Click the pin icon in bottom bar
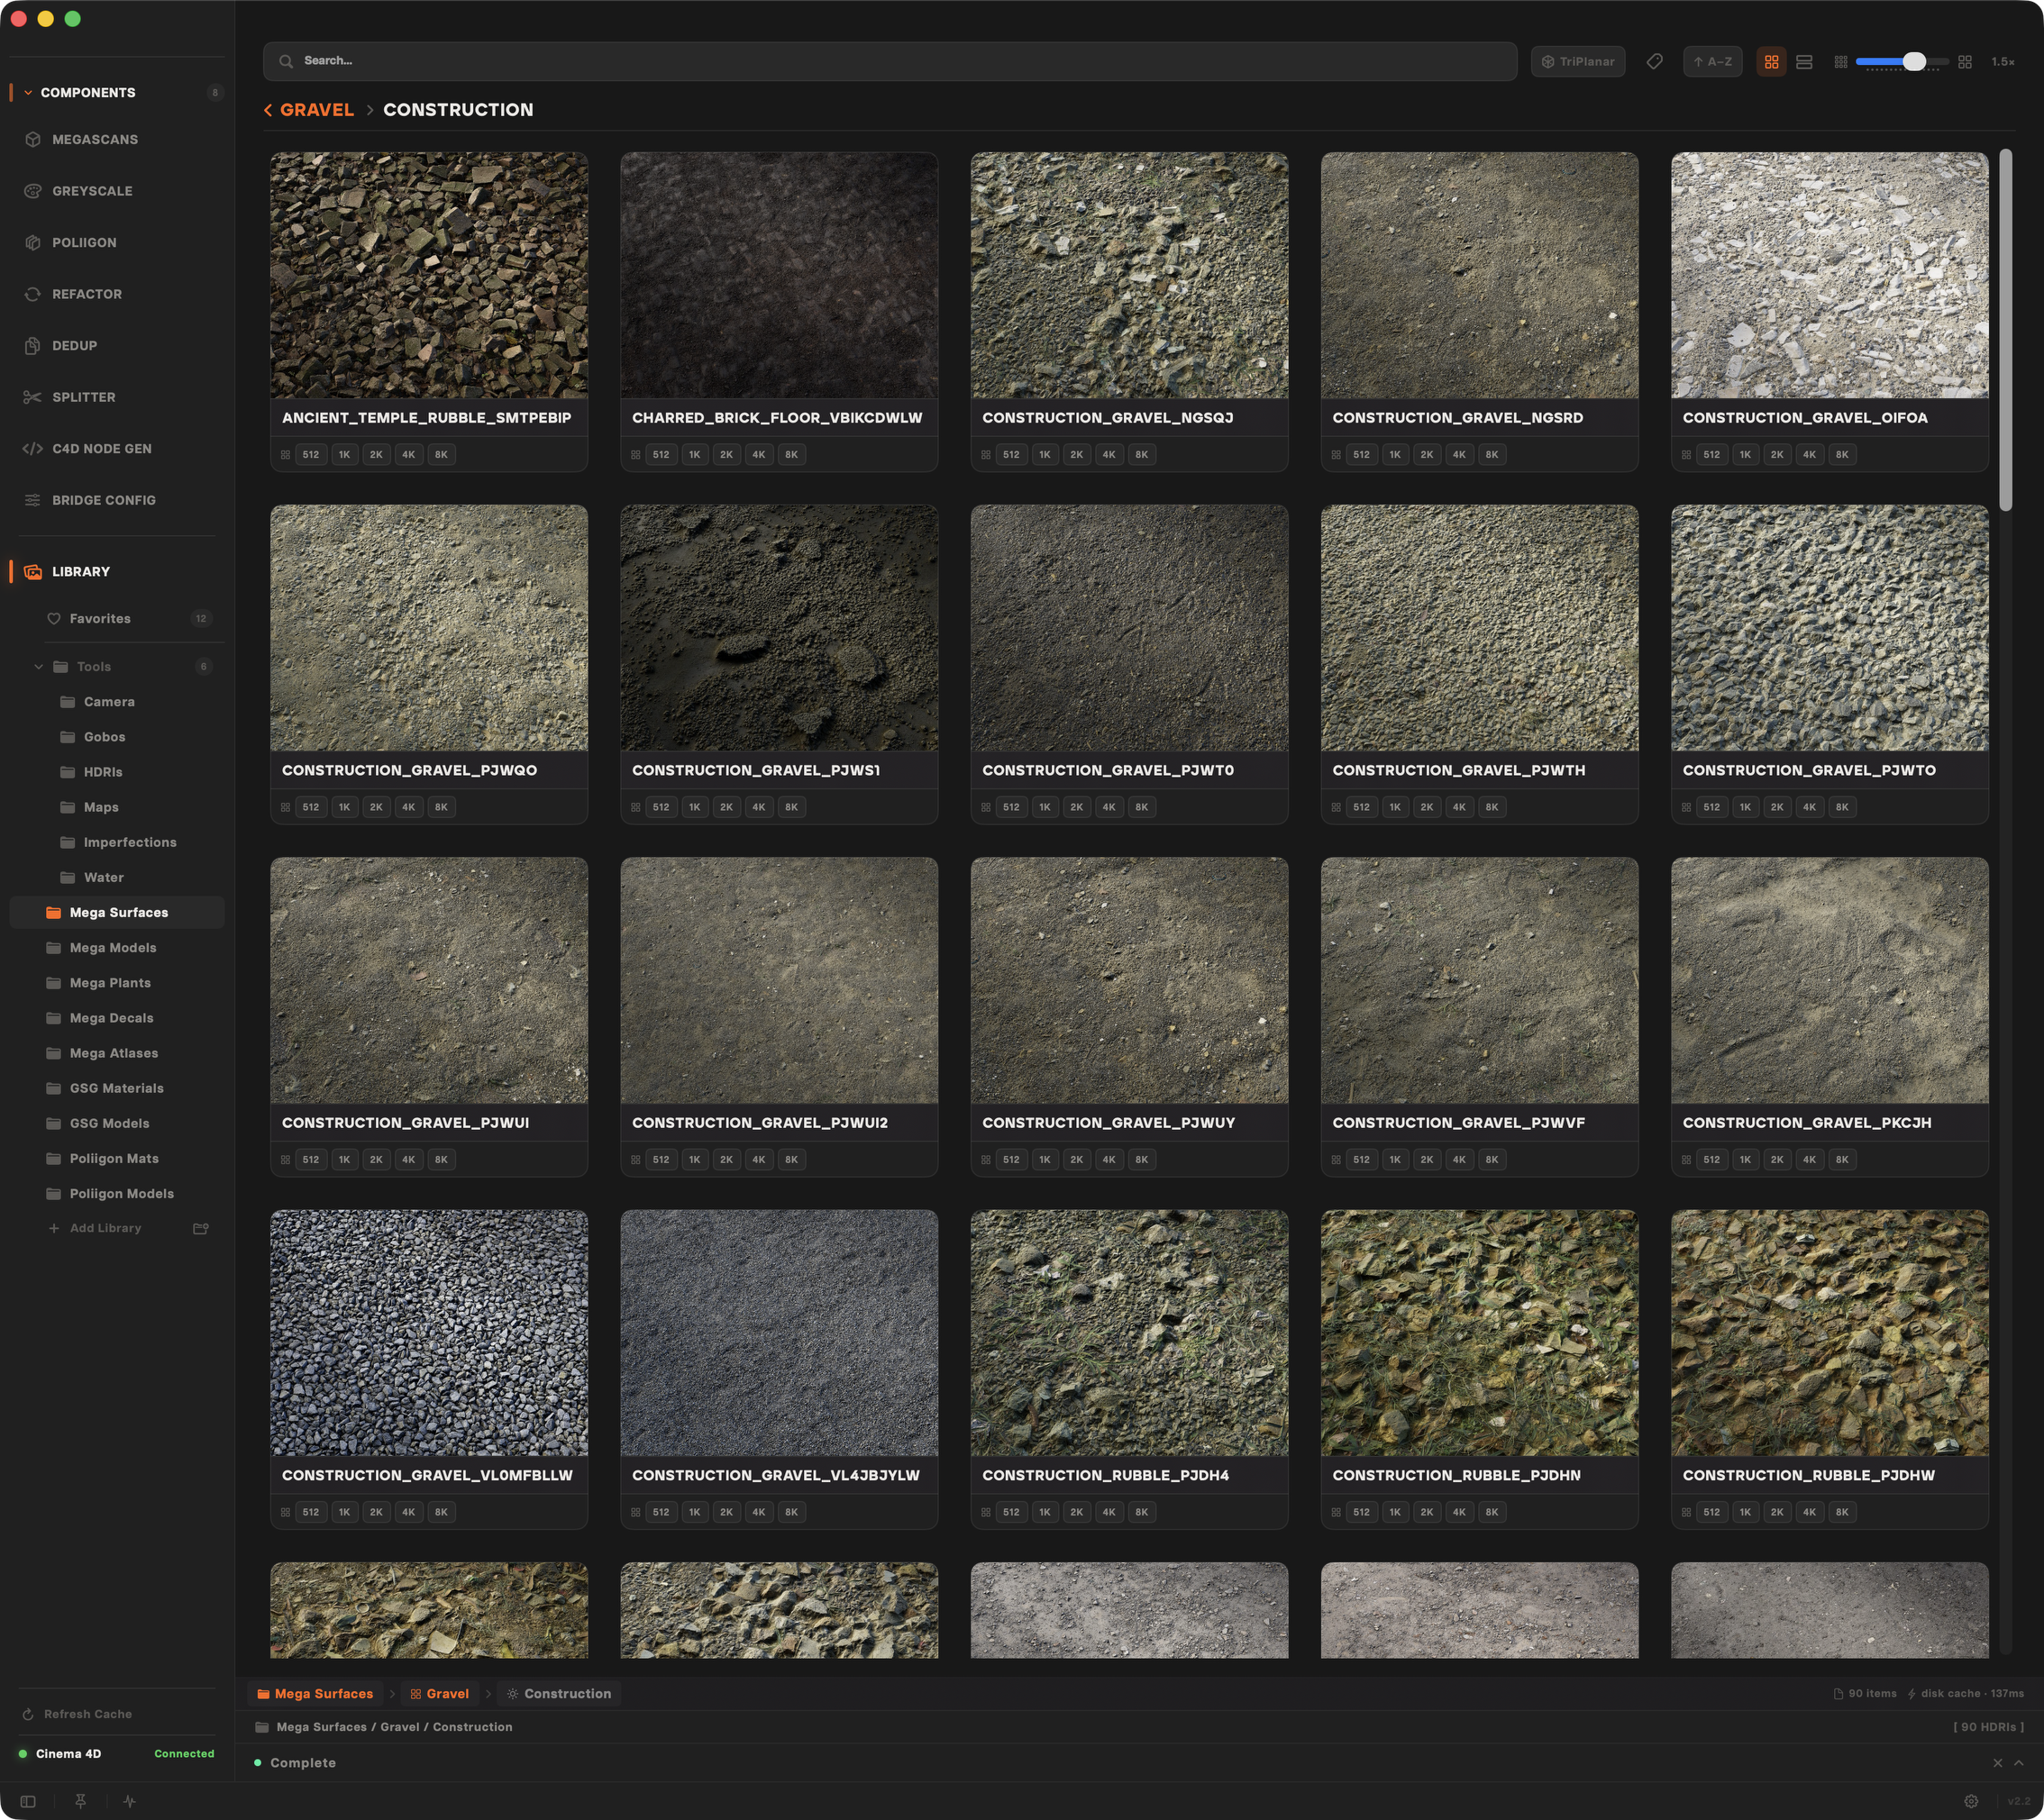The height and width of the screenshot is (1820, 2044). [81, 1801]
